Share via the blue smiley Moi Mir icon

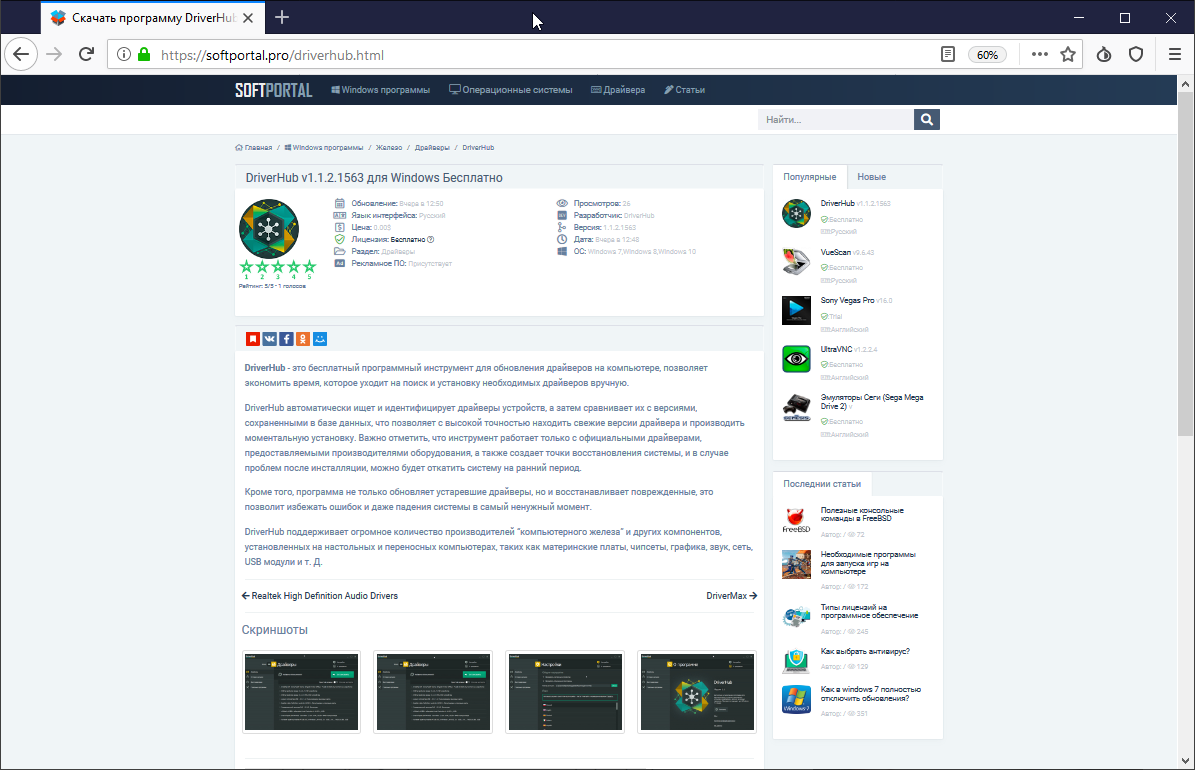click(x=320, y=338)
